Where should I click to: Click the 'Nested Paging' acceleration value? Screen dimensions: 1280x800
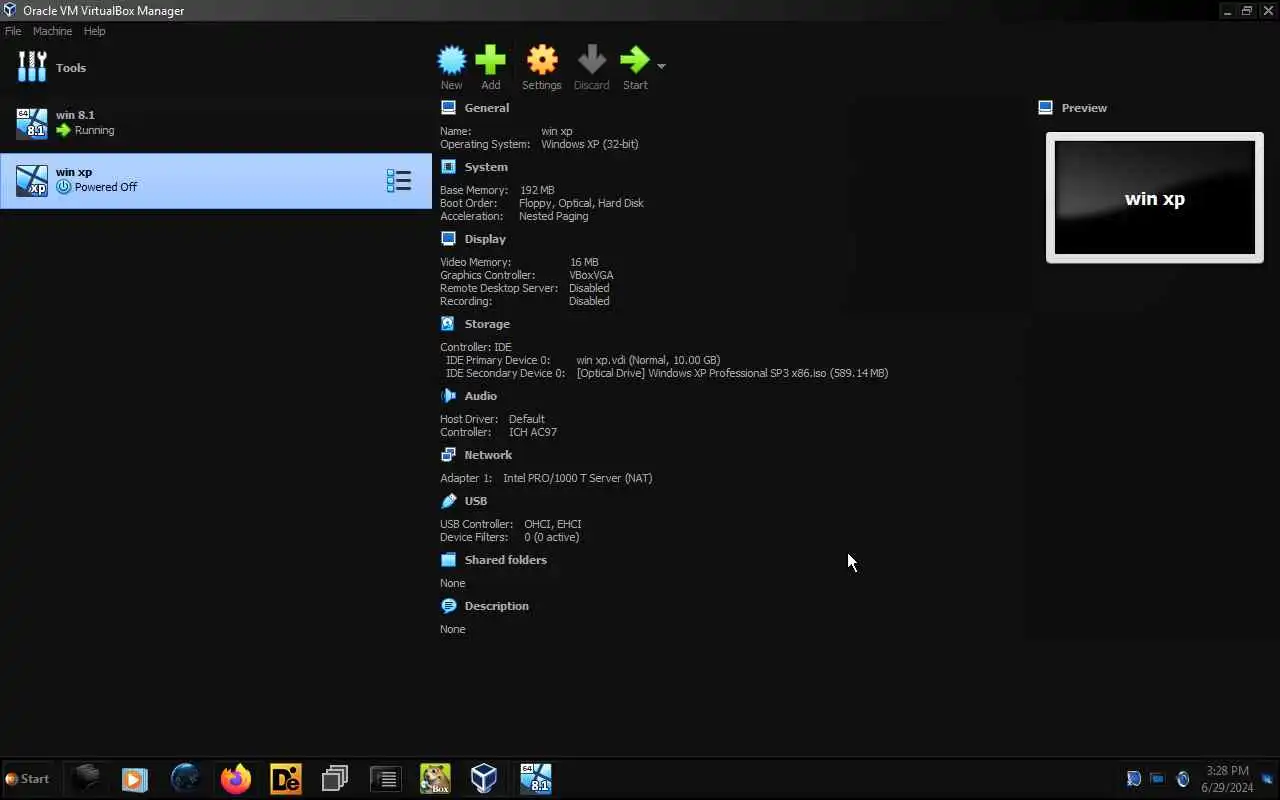point(554,216)
